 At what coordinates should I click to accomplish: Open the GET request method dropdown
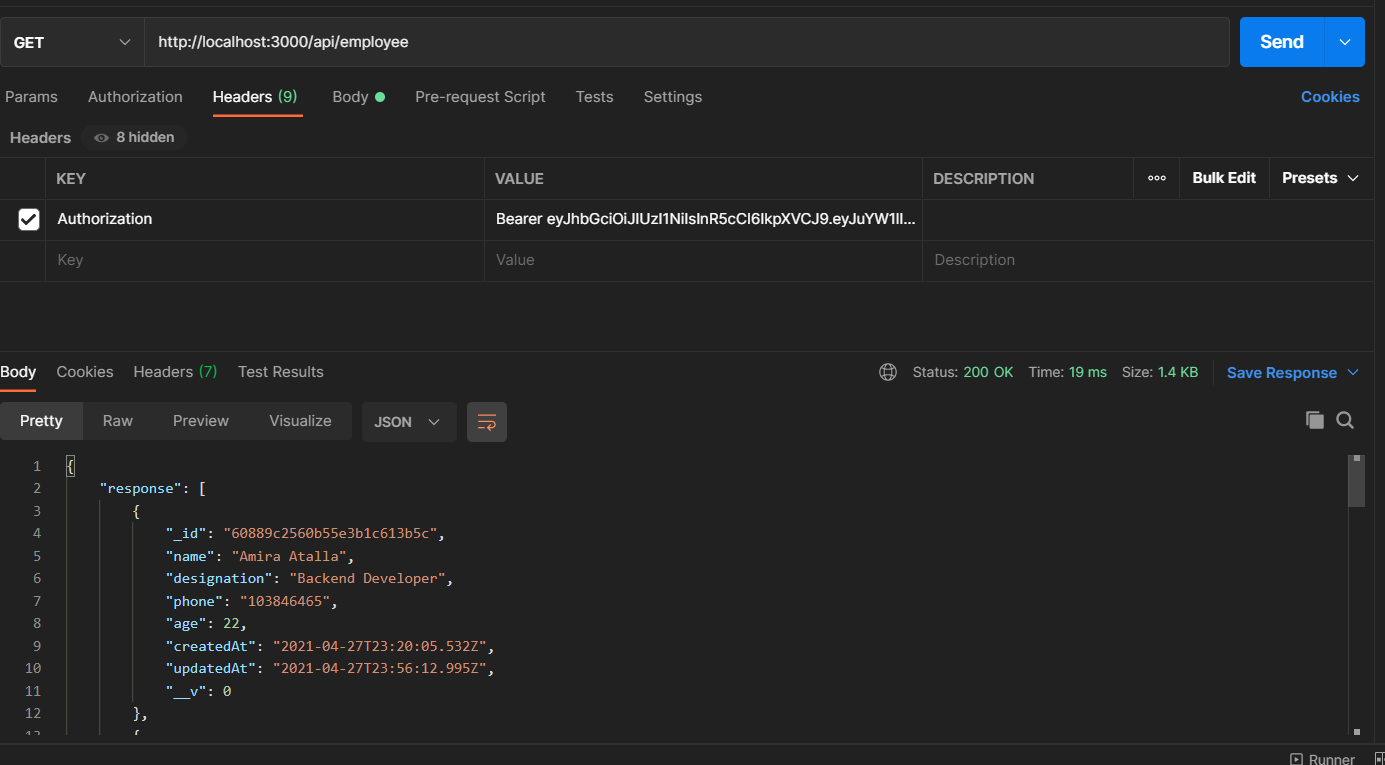70,41
